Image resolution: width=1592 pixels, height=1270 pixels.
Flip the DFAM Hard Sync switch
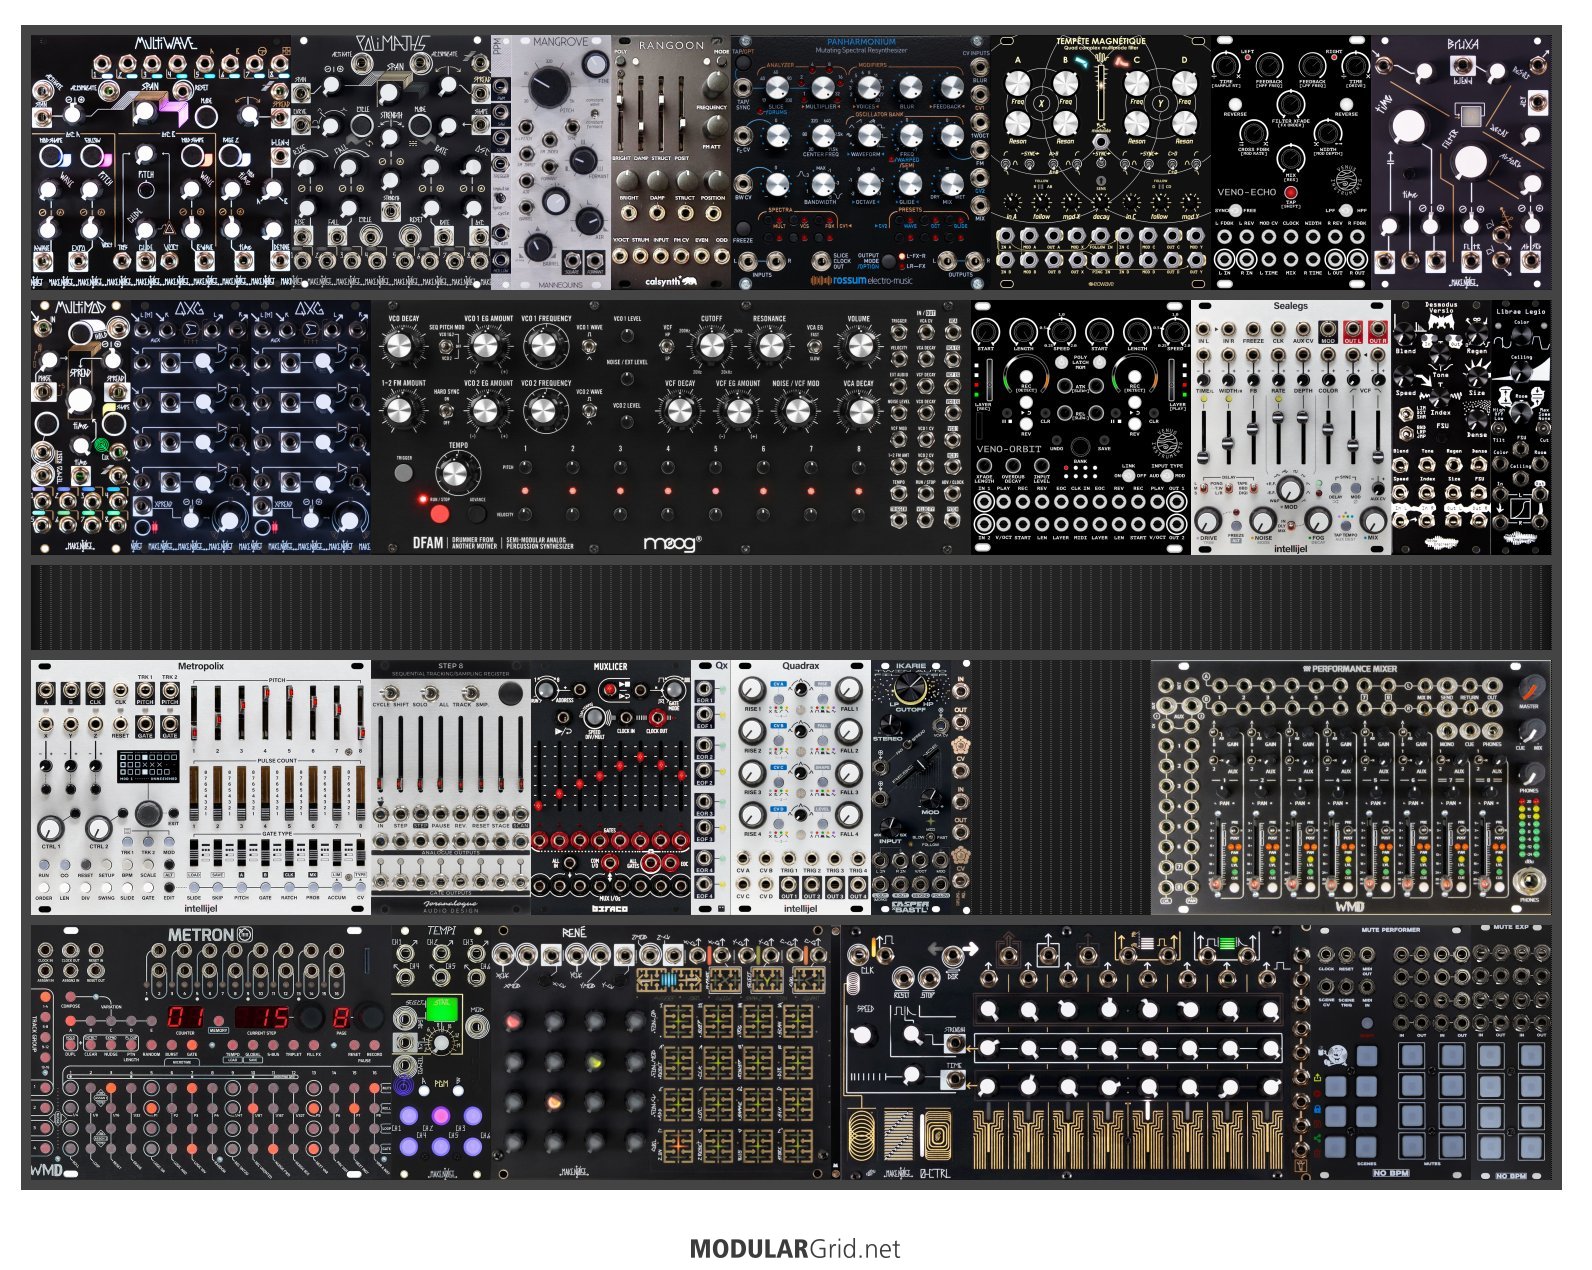click(447, 408)
